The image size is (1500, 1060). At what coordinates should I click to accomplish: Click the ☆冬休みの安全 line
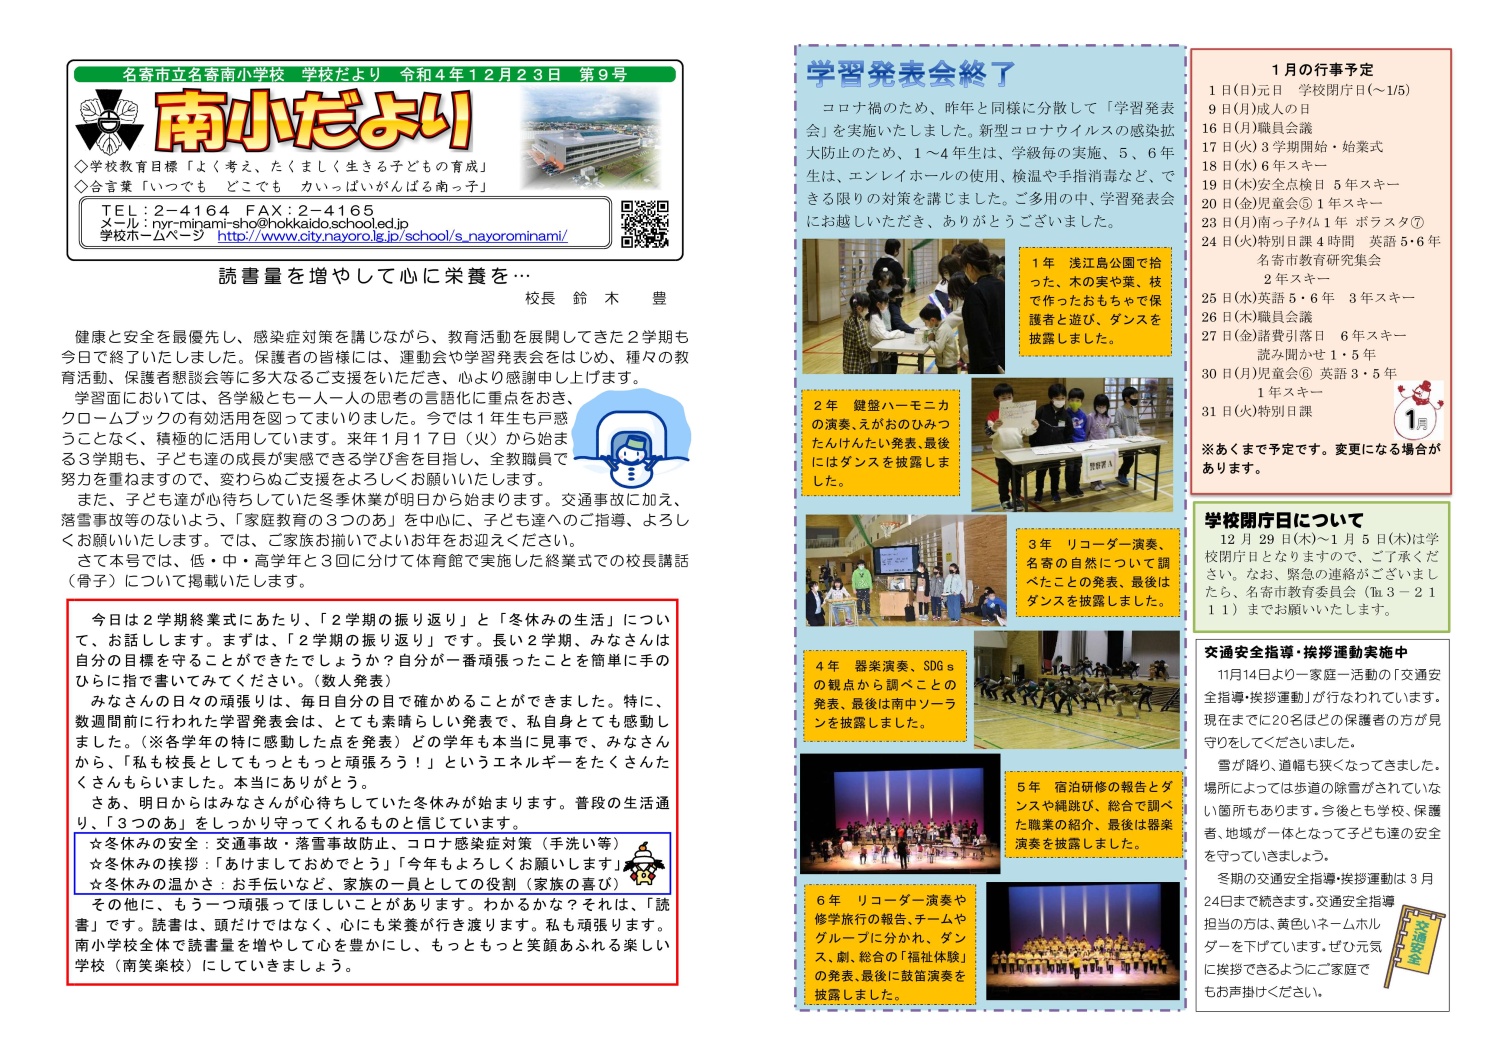(x=355, y=843)
